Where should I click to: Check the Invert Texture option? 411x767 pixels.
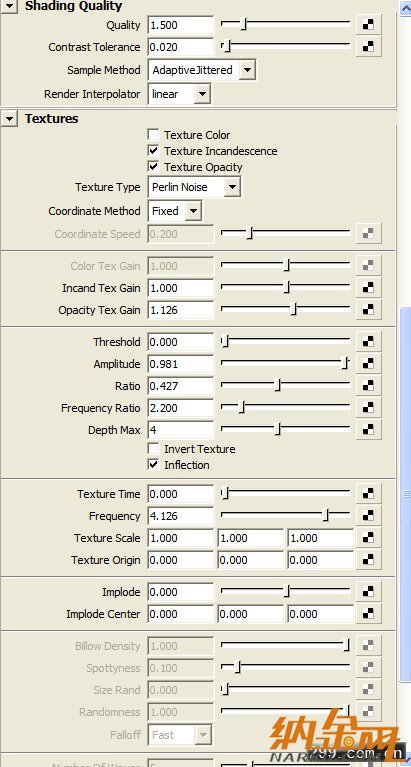pyautogui.click(x=154, y=449)
